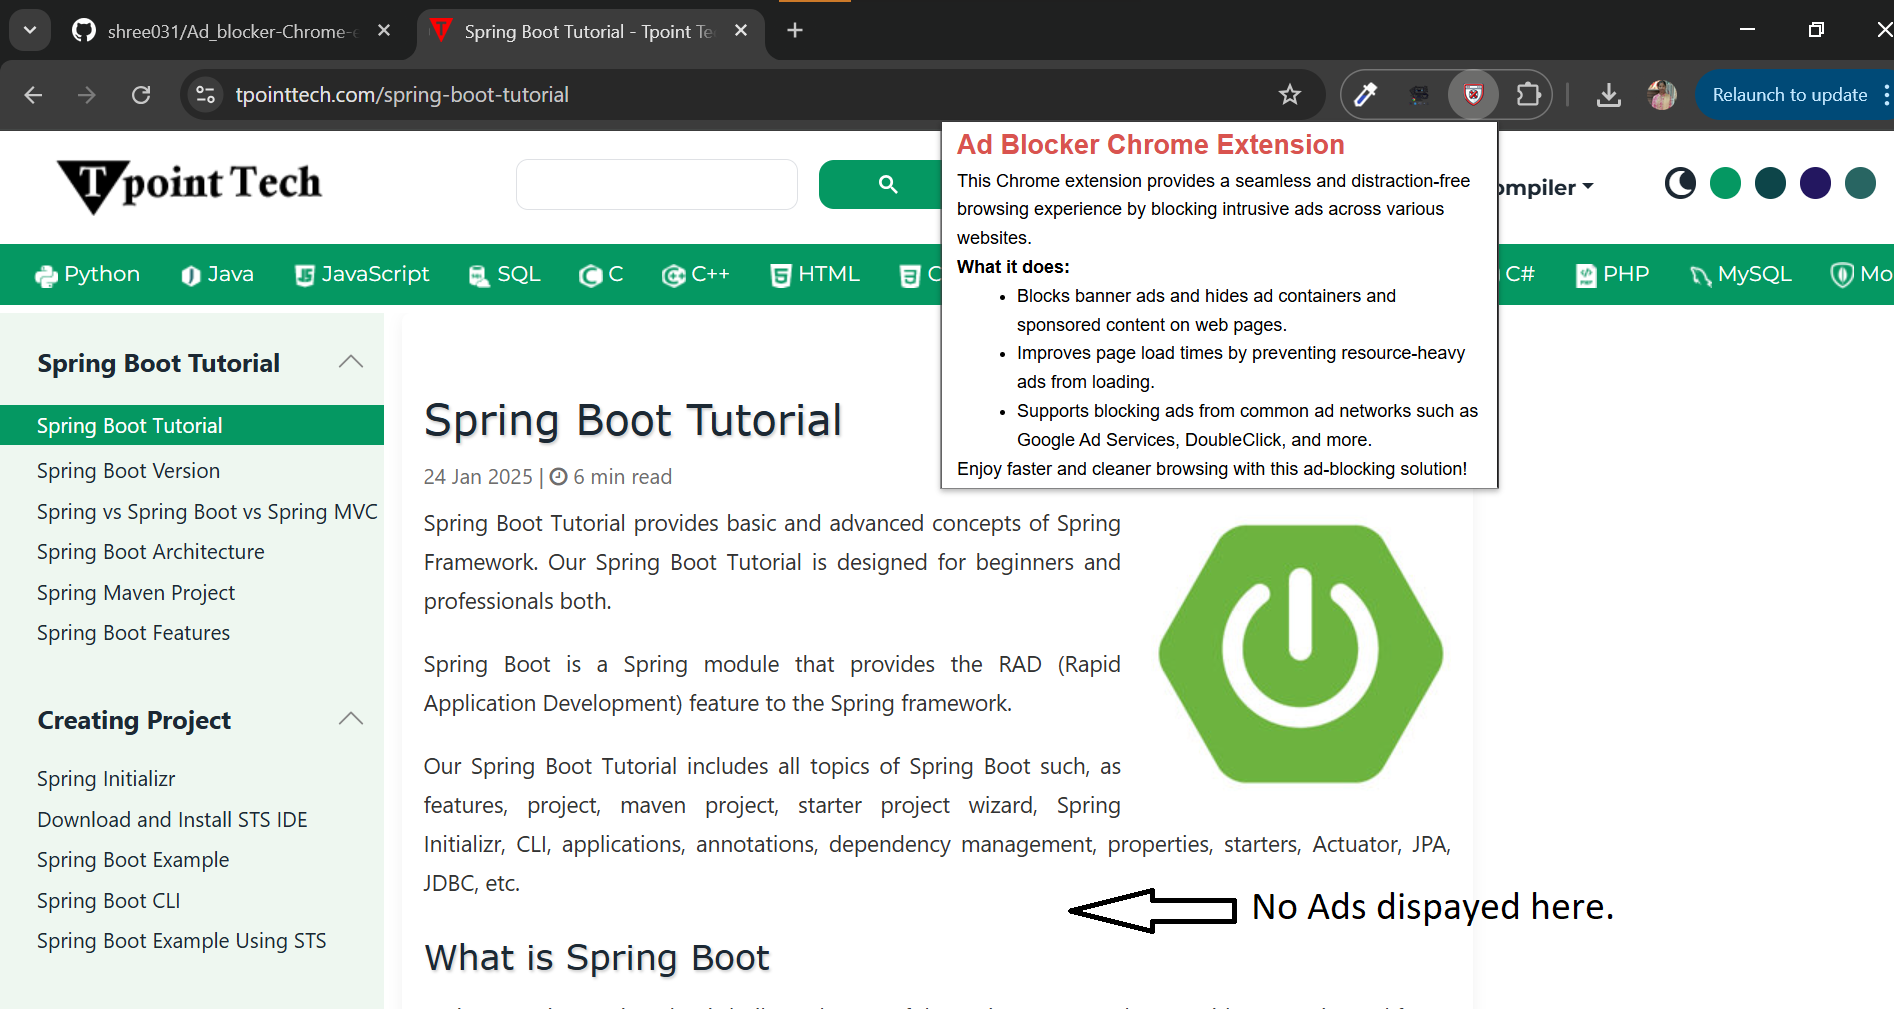
Task: Open the Extensions puzzle-piece menu
Action: click(x=1528, y=95)
